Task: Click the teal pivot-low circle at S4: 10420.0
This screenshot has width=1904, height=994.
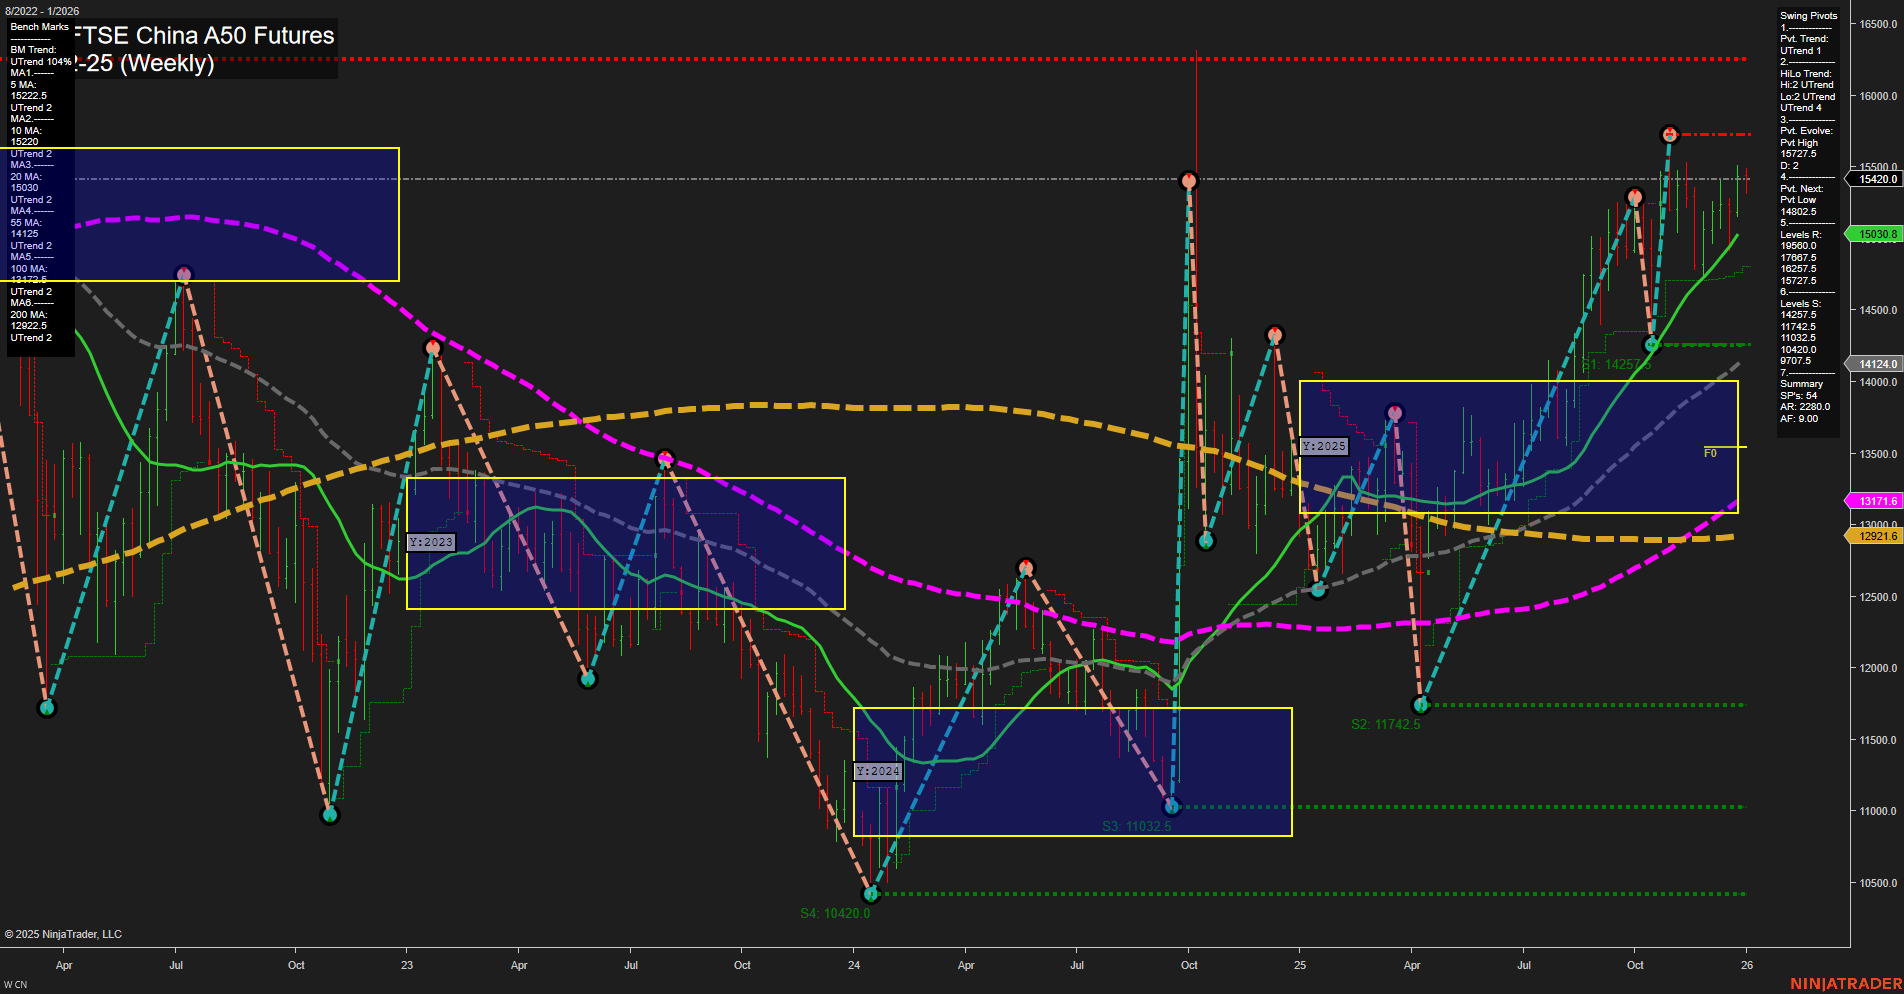Action: tap(871, 895)
